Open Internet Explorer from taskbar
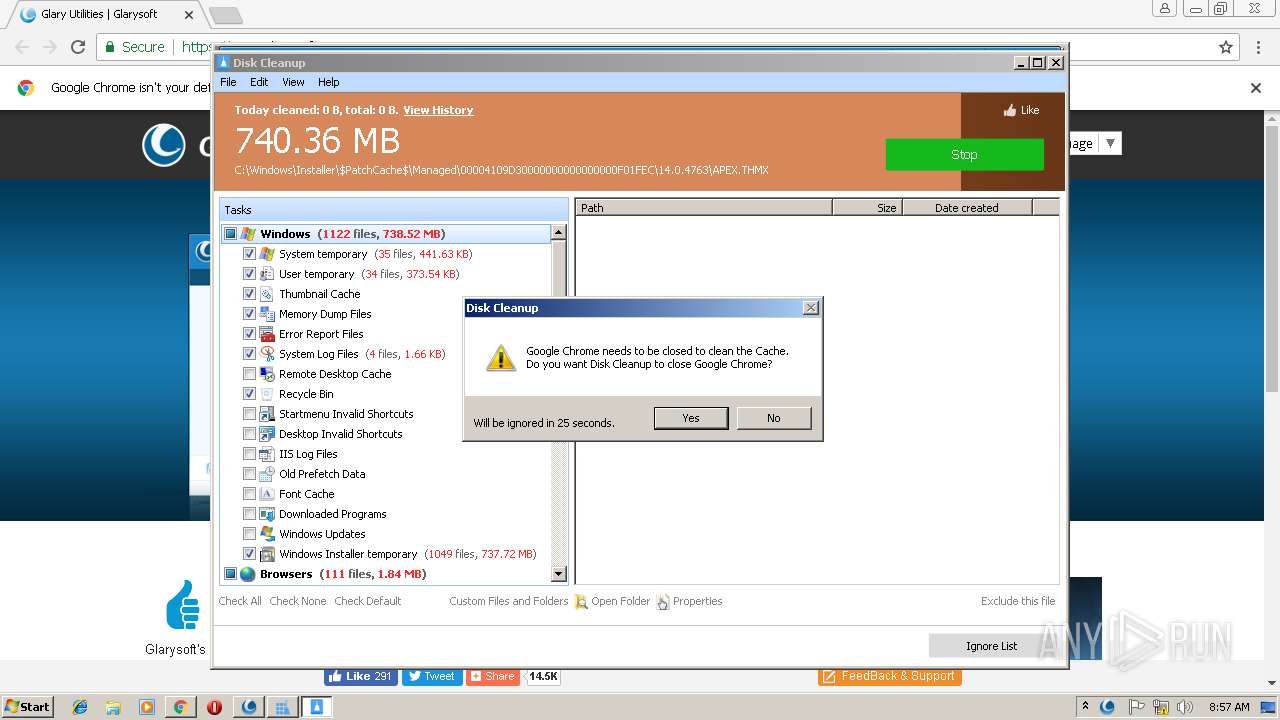Screen dimensions: 1280x720 click(80, 707)
